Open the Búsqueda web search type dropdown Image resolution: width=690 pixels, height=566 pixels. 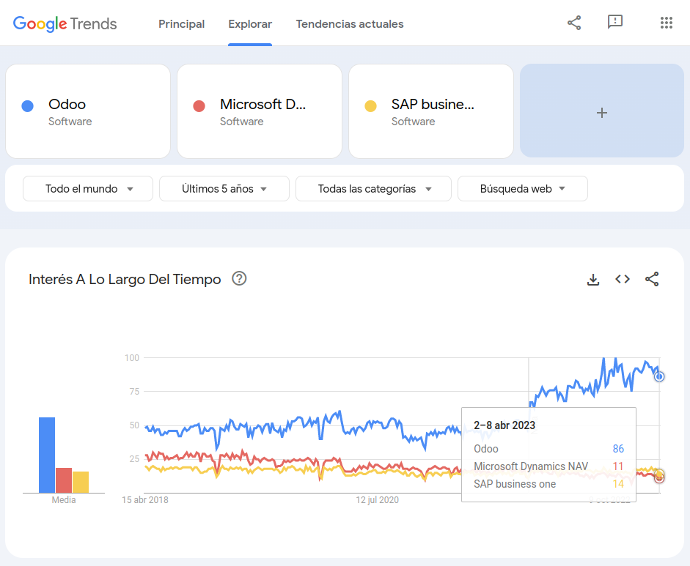522,189
